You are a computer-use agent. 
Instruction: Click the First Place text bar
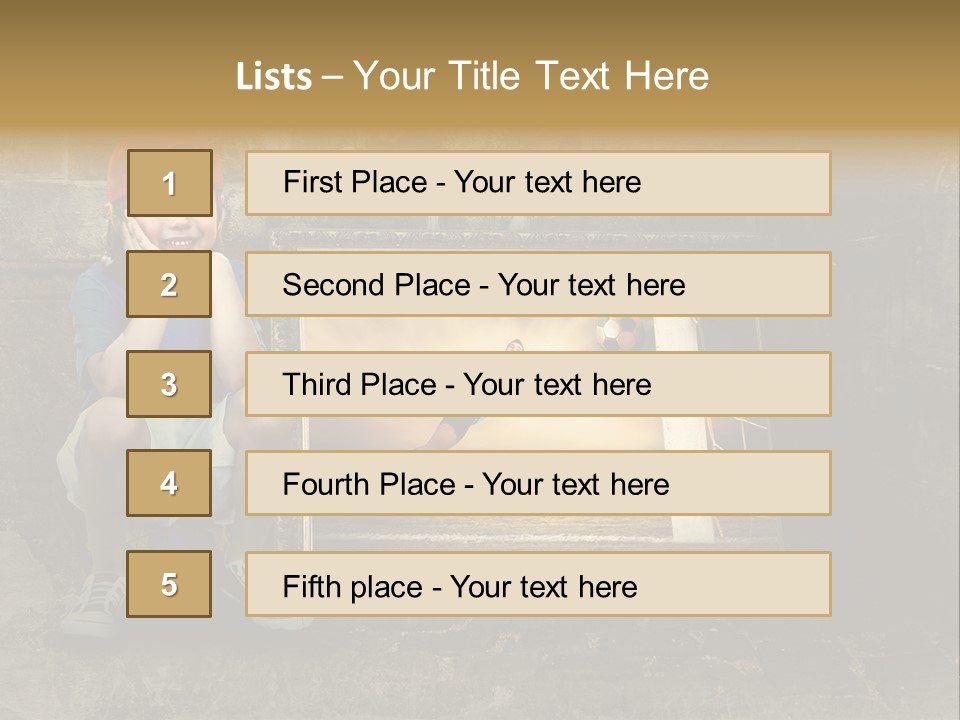point(538,183)
